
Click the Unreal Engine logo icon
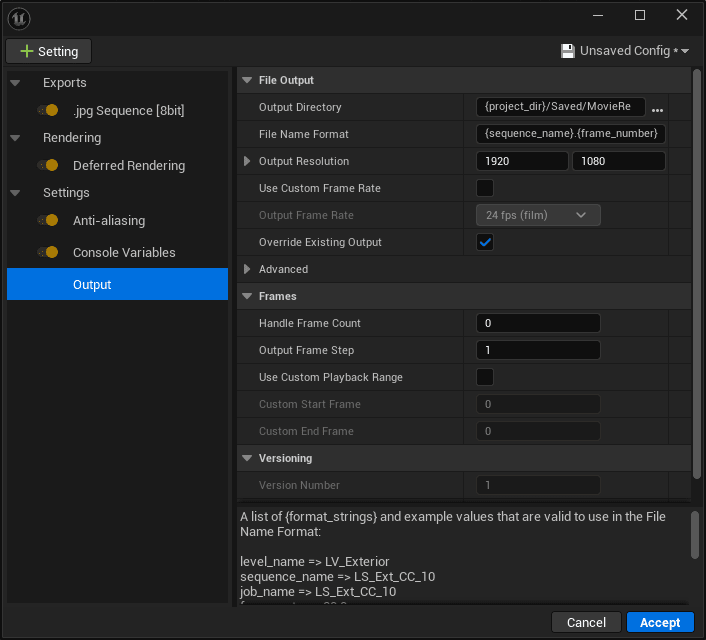(x=18, y=17)
